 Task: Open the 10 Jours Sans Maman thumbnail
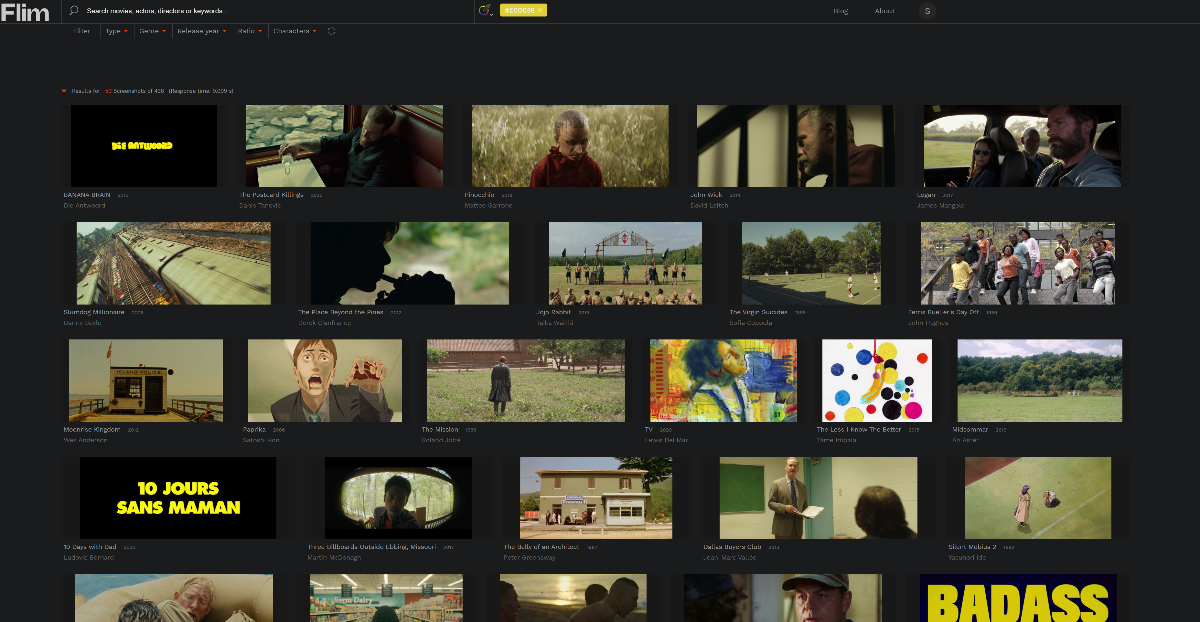click(178, 498)
